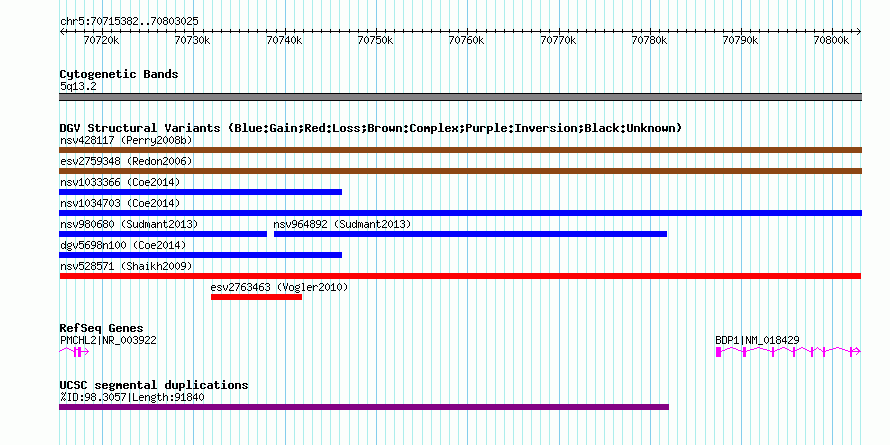Select the blue dgv5698n100 gain bar
Image resolution: width=890 pixels, height=445 pixels.
click(200, 255)
